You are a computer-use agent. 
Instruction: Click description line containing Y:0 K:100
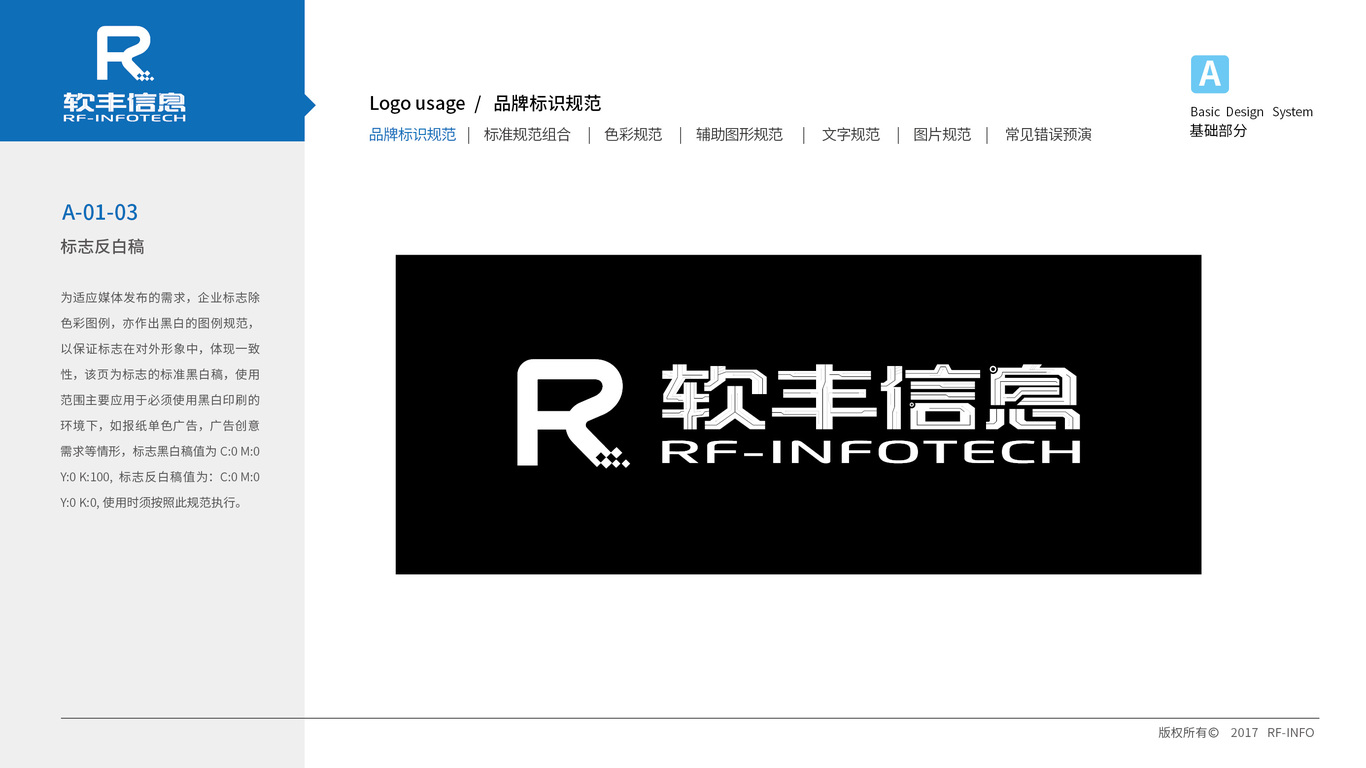click(x=160, y=477)
